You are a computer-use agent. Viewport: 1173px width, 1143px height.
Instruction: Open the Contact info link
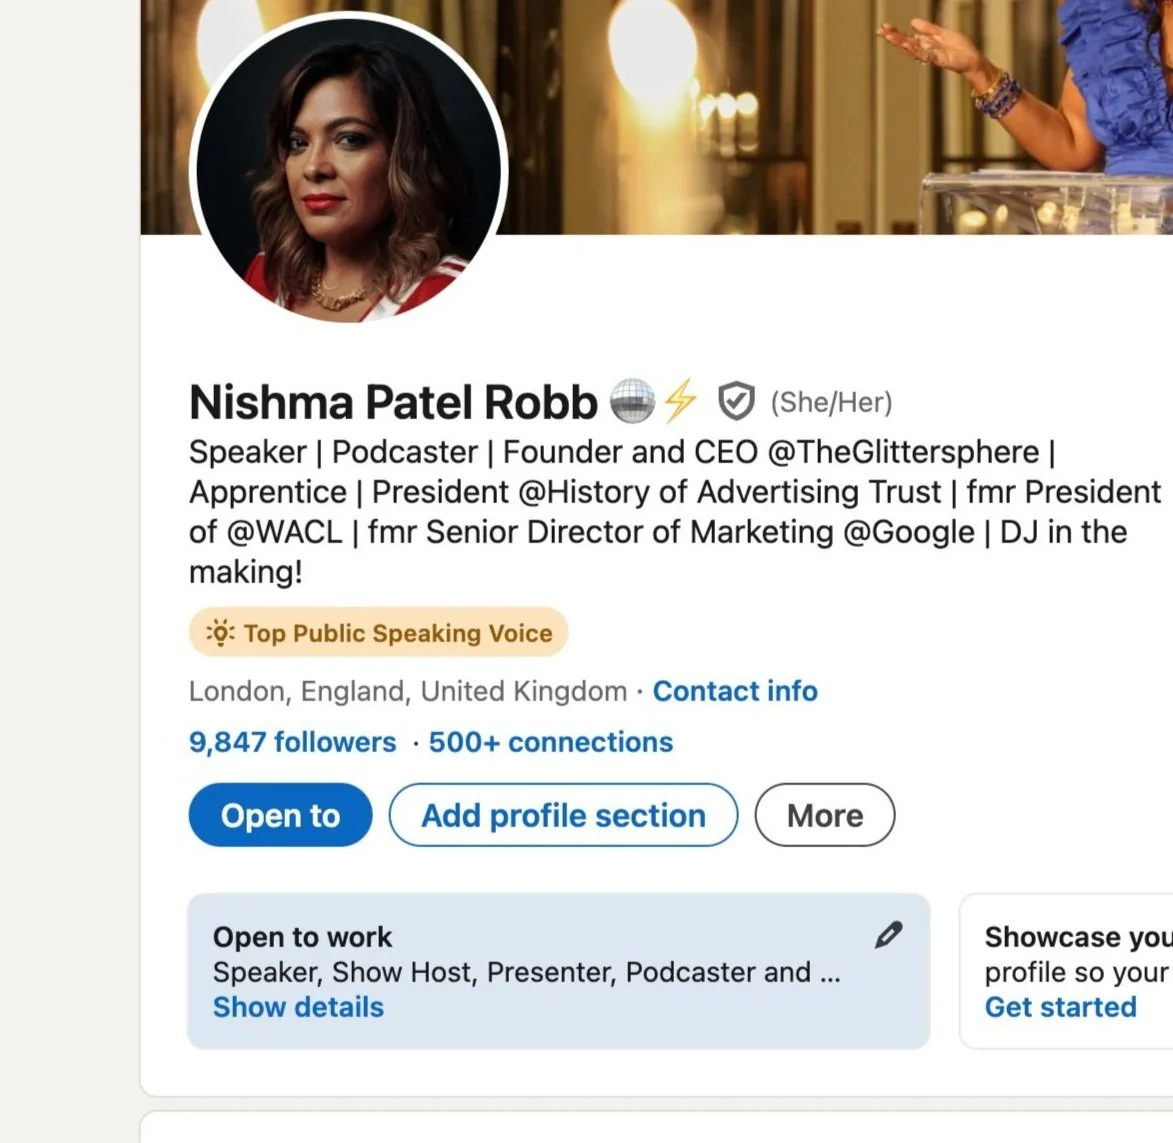tap(735, 691)
